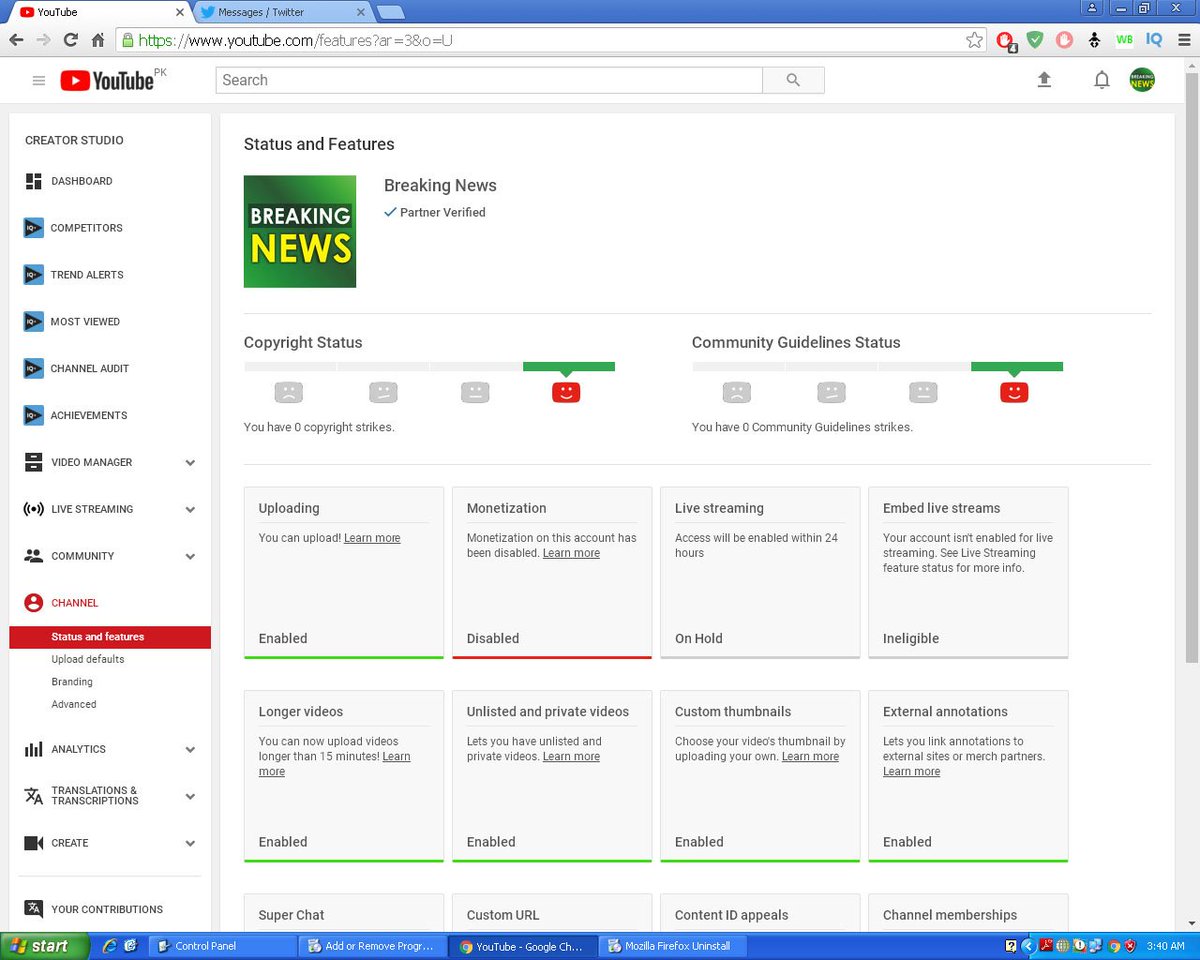Open the green Adguard shield extension

[1035, 40]
